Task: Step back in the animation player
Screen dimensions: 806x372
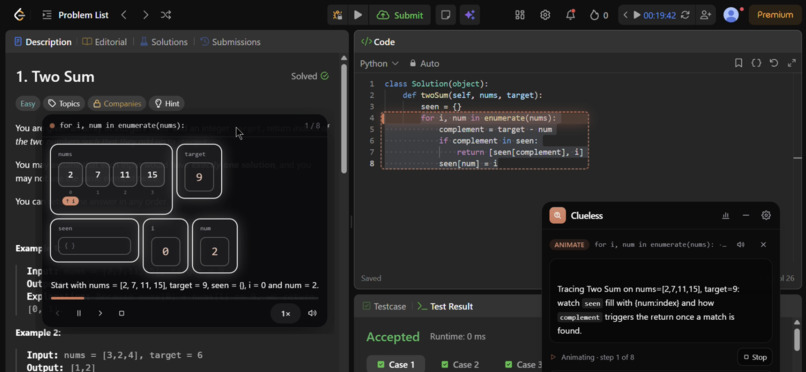Action: click(x=58, y=313)
